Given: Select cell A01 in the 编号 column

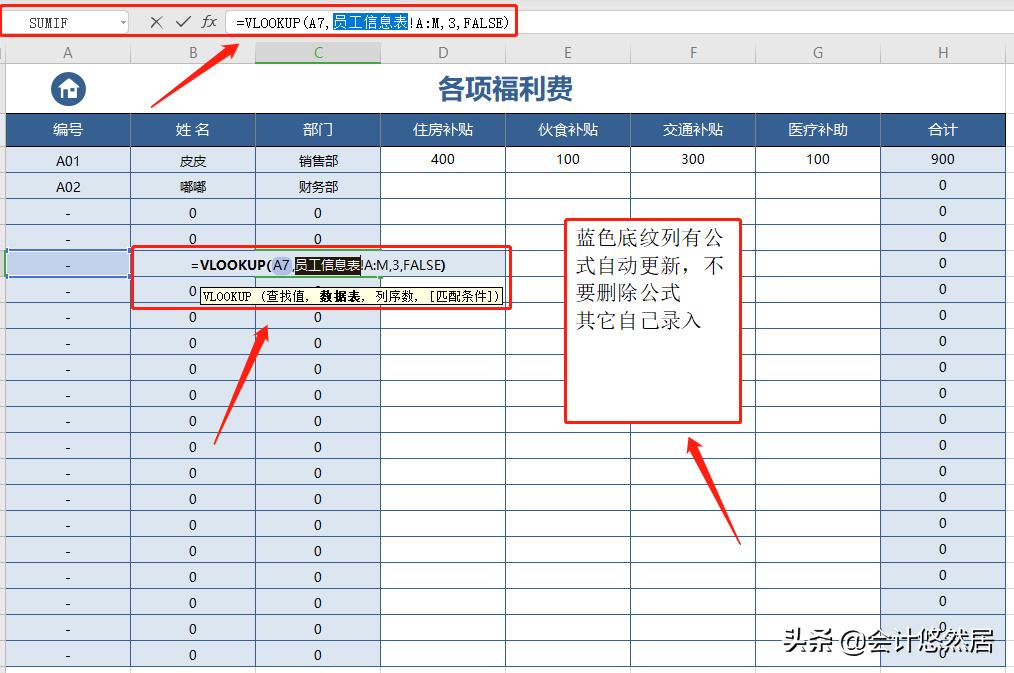Looking at the screenshot, I should [67, 159].
